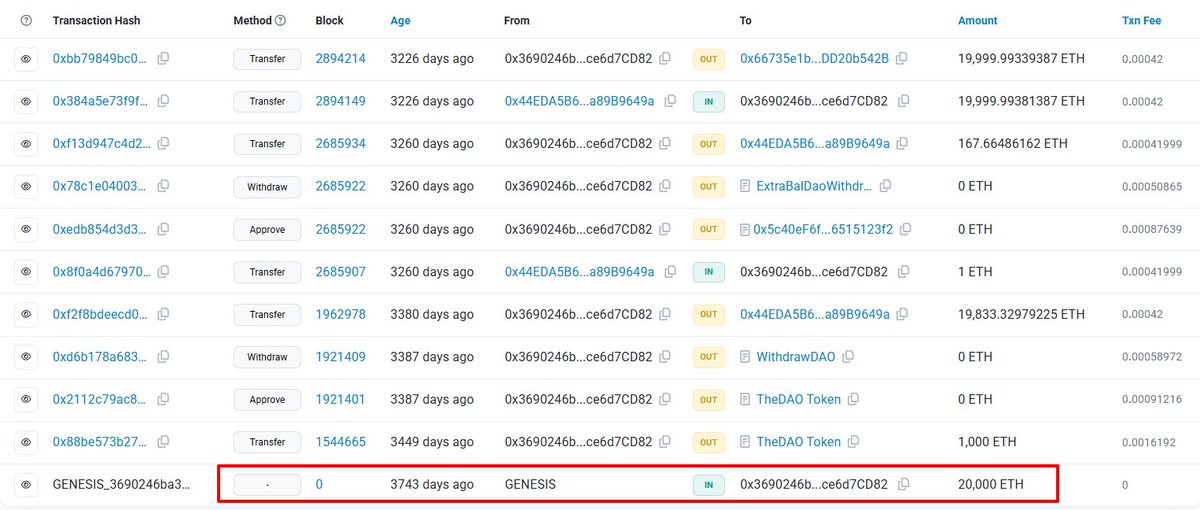
Task: Open block 2685934
Action: 340,144
